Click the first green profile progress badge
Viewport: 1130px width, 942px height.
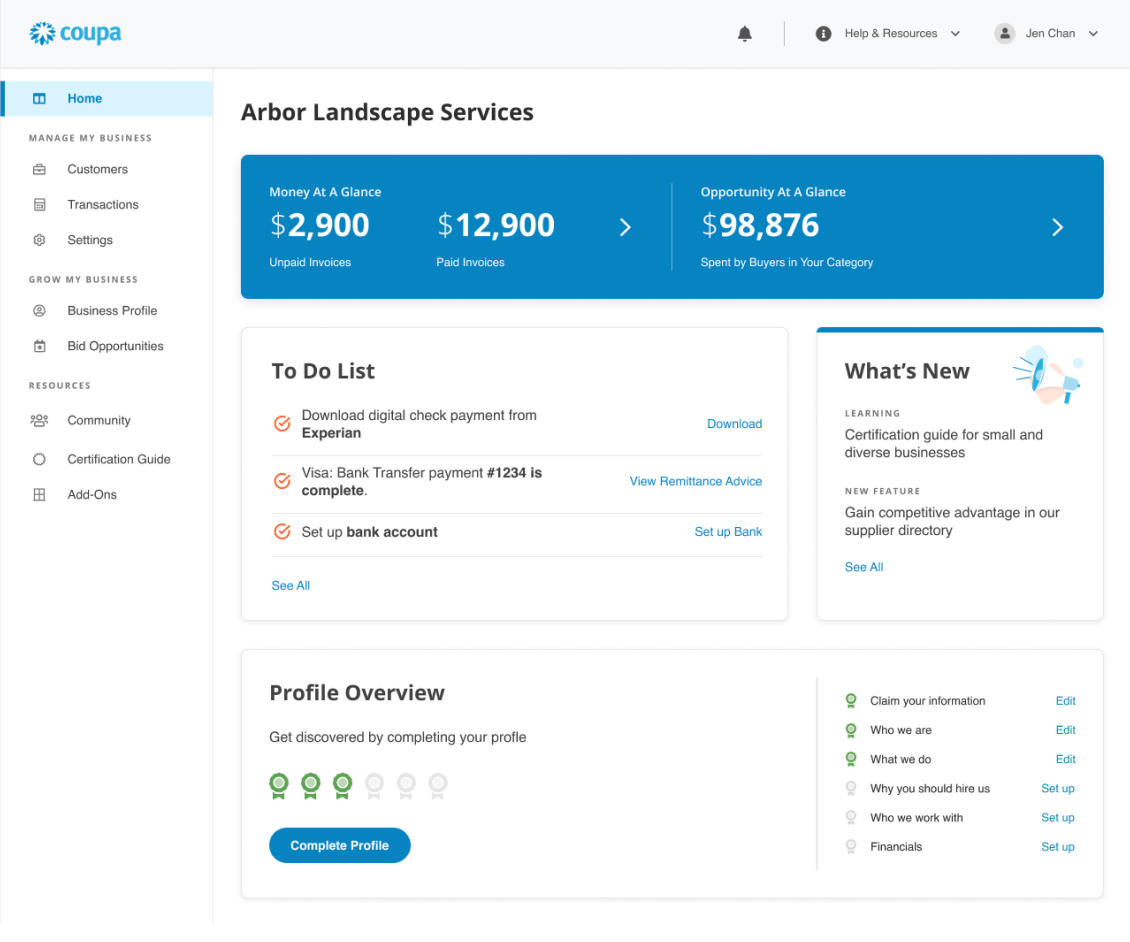click(x=279, y=785)
